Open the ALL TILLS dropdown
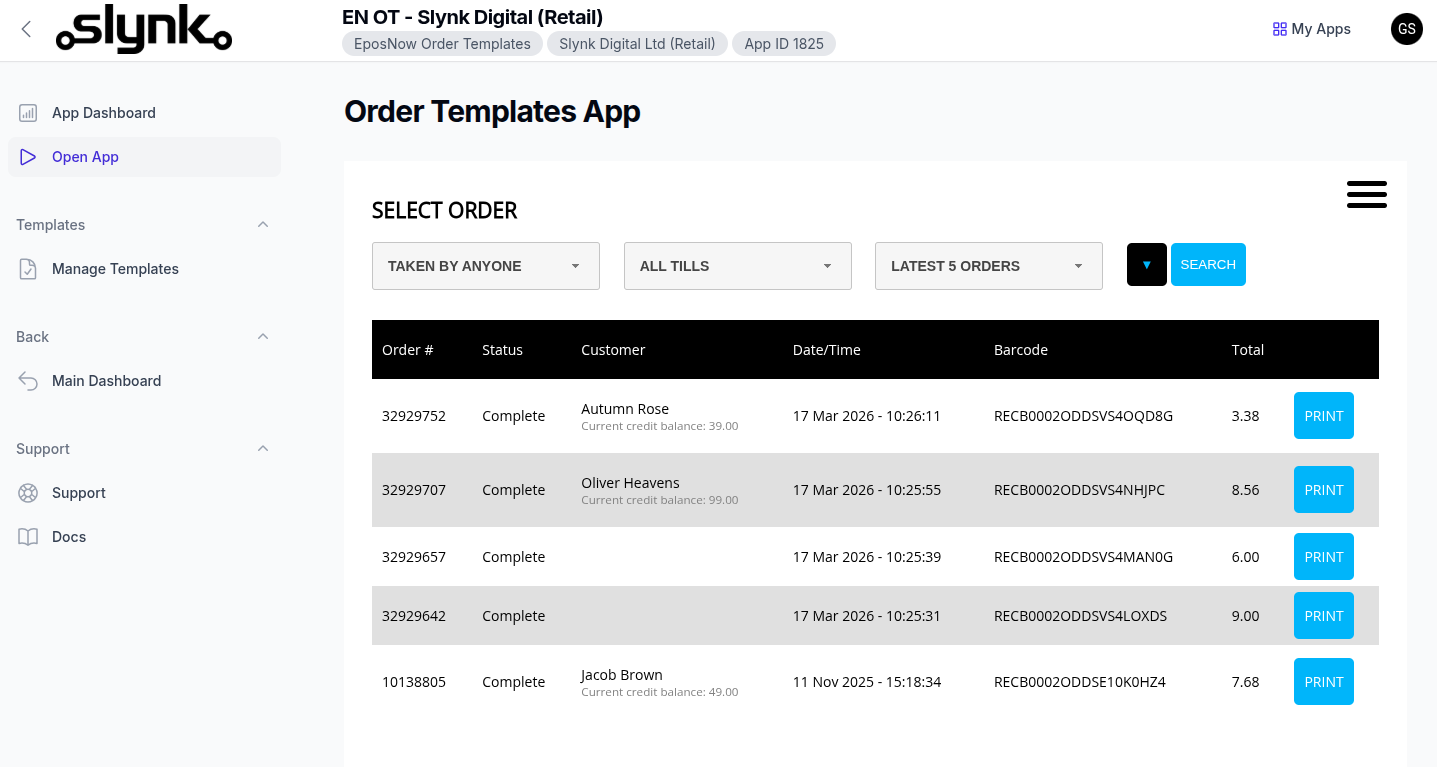Screen dimensions: 1437x767 click(737, 266)
